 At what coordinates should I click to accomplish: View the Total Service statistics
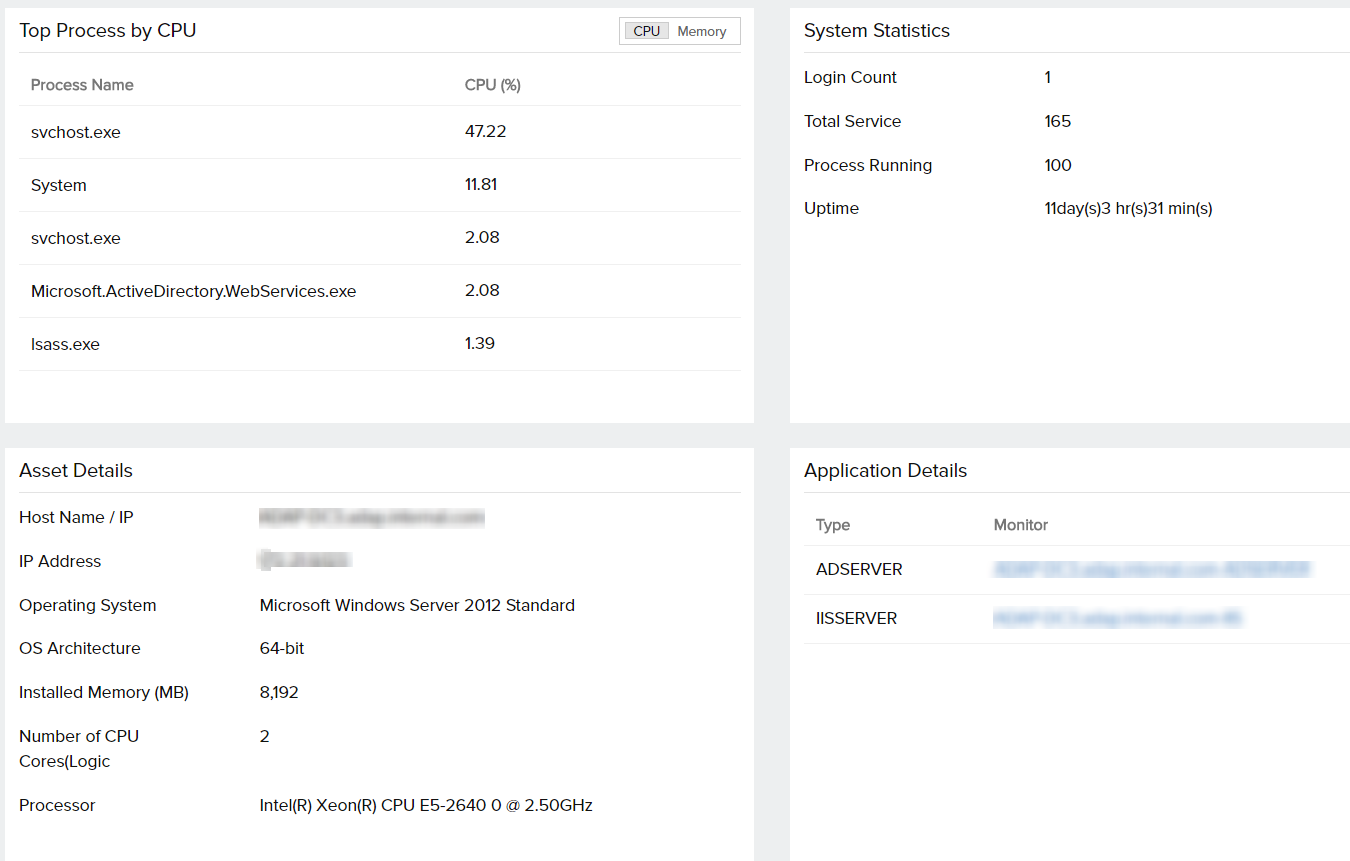pyautogui.click(x=852, y=121)
